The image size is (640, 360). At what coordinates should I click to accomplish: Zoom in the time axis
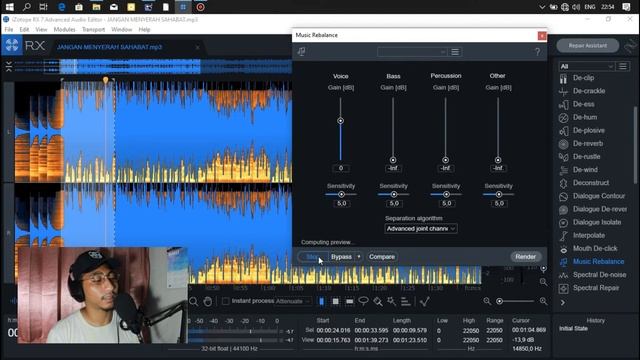(543, 301)
